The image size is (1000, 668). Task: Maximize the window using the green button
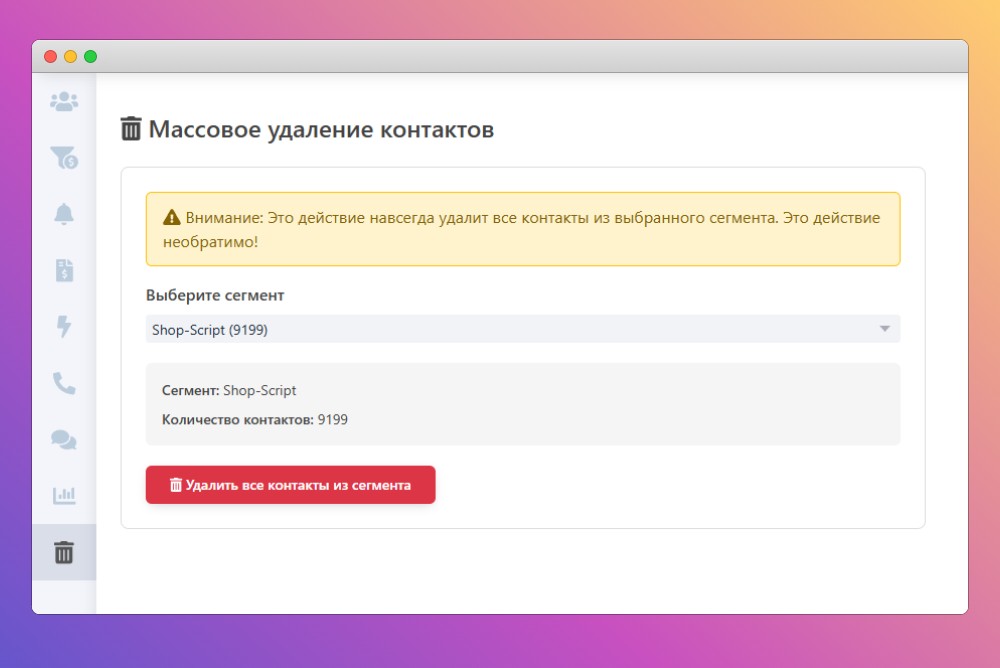click(x=90, y=57)
